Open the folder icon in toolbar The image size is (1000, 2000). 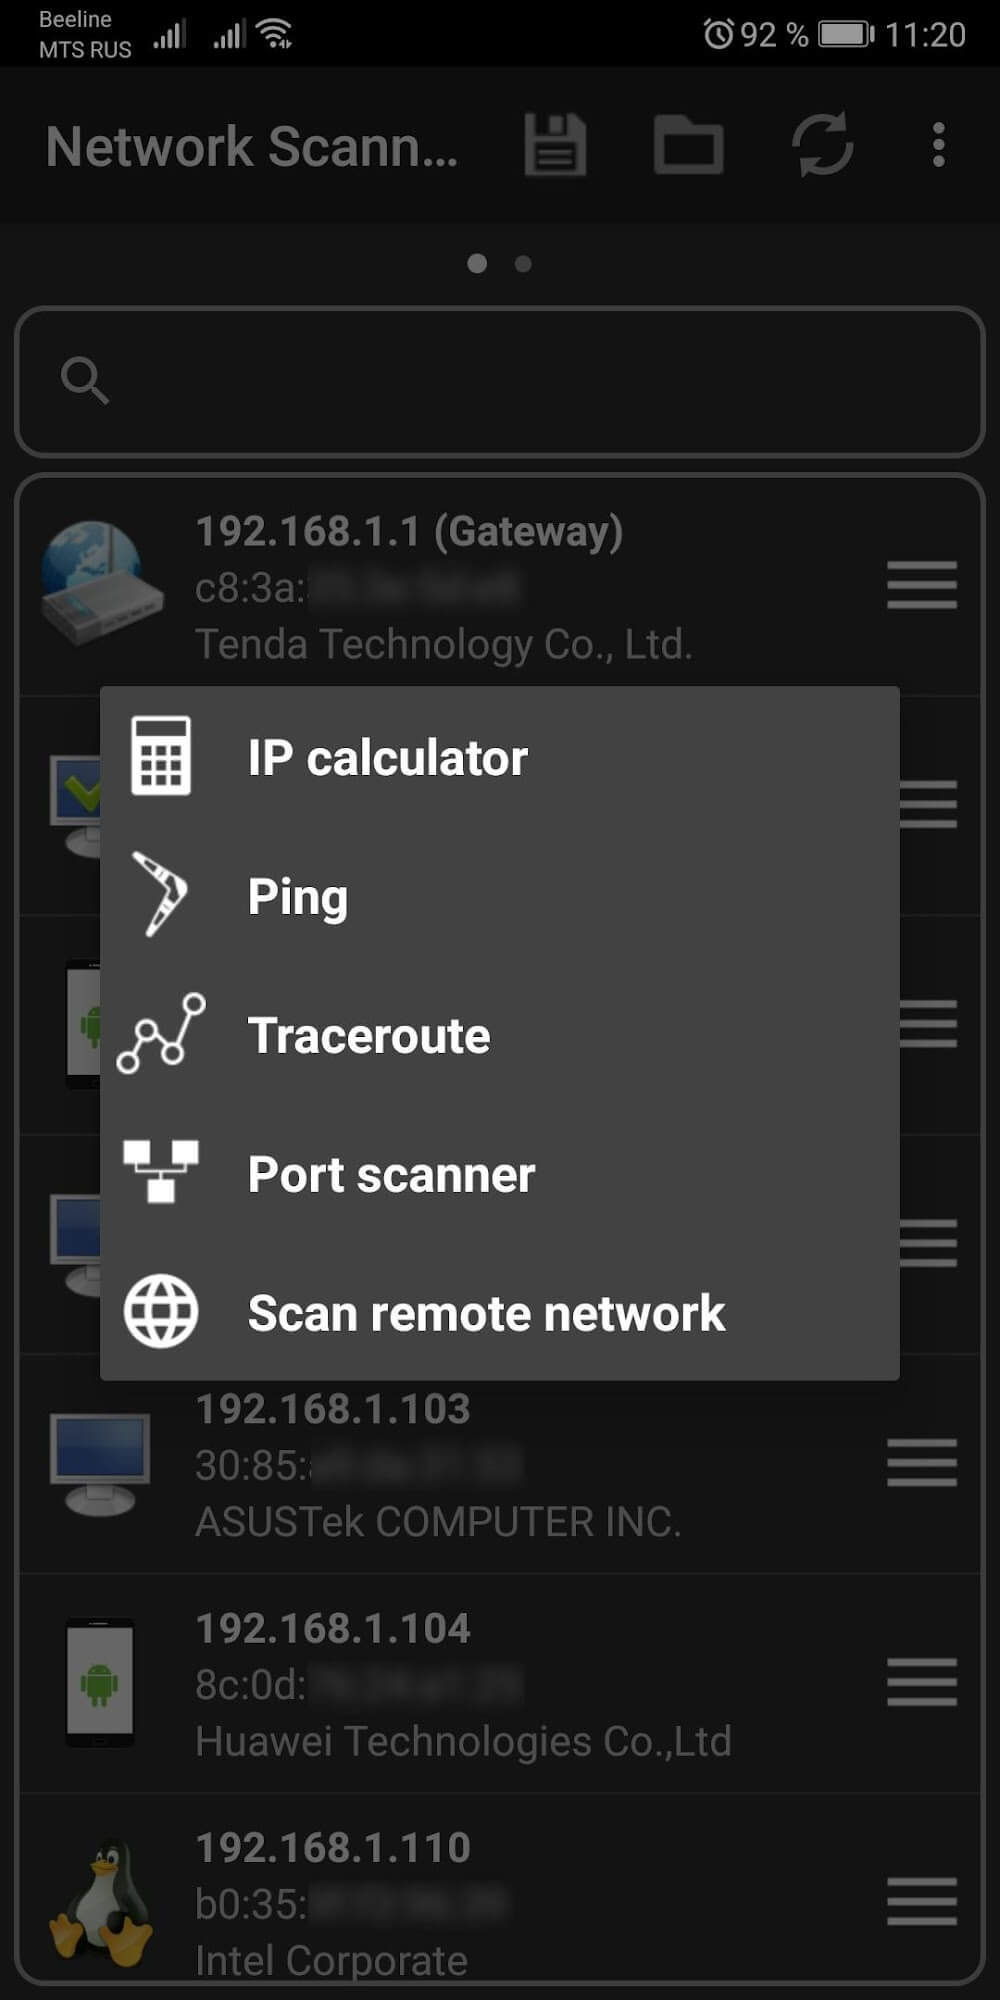tap(688, 145)
